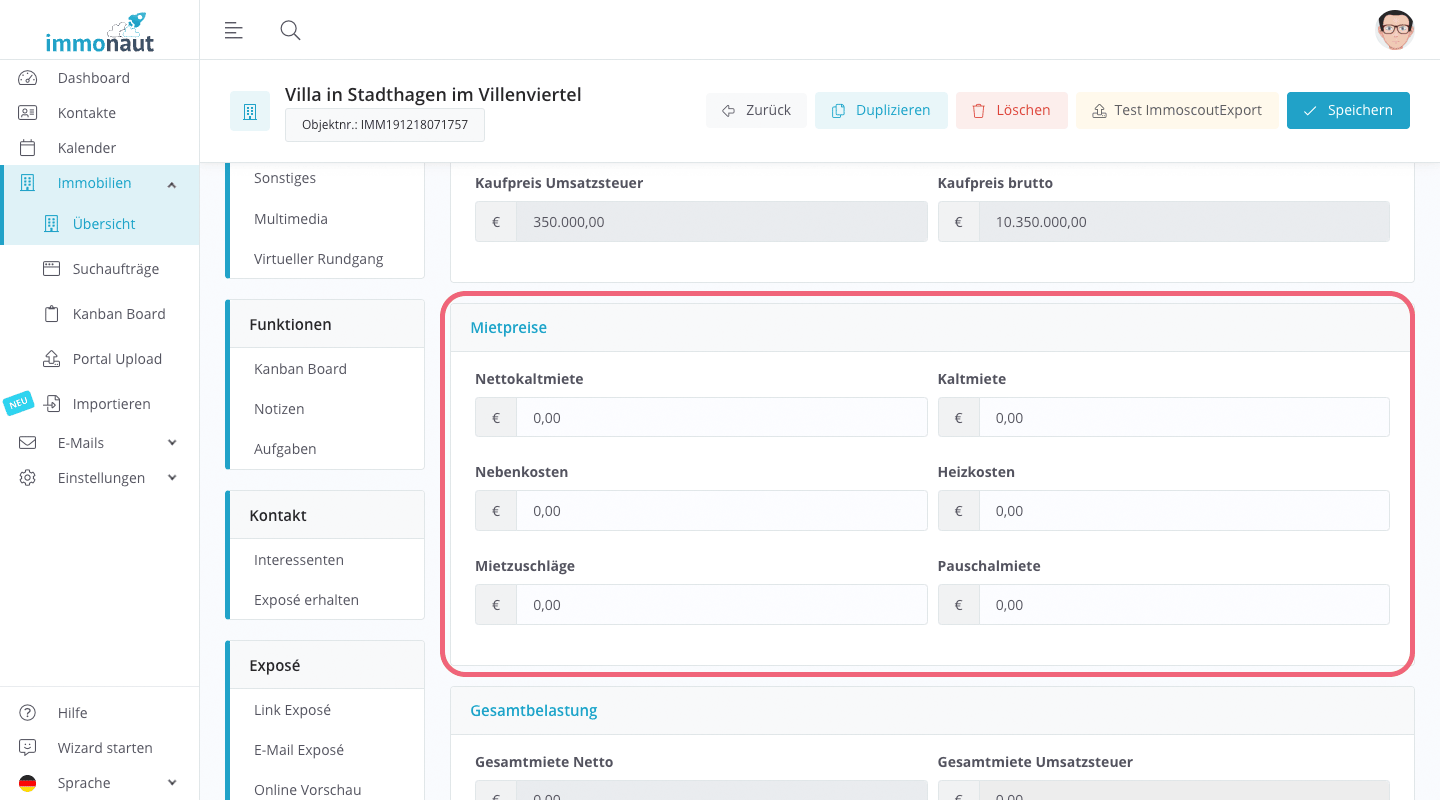
Task: Click the Portal Upload icon in sidebar
Action: click(x=52, y=359)
